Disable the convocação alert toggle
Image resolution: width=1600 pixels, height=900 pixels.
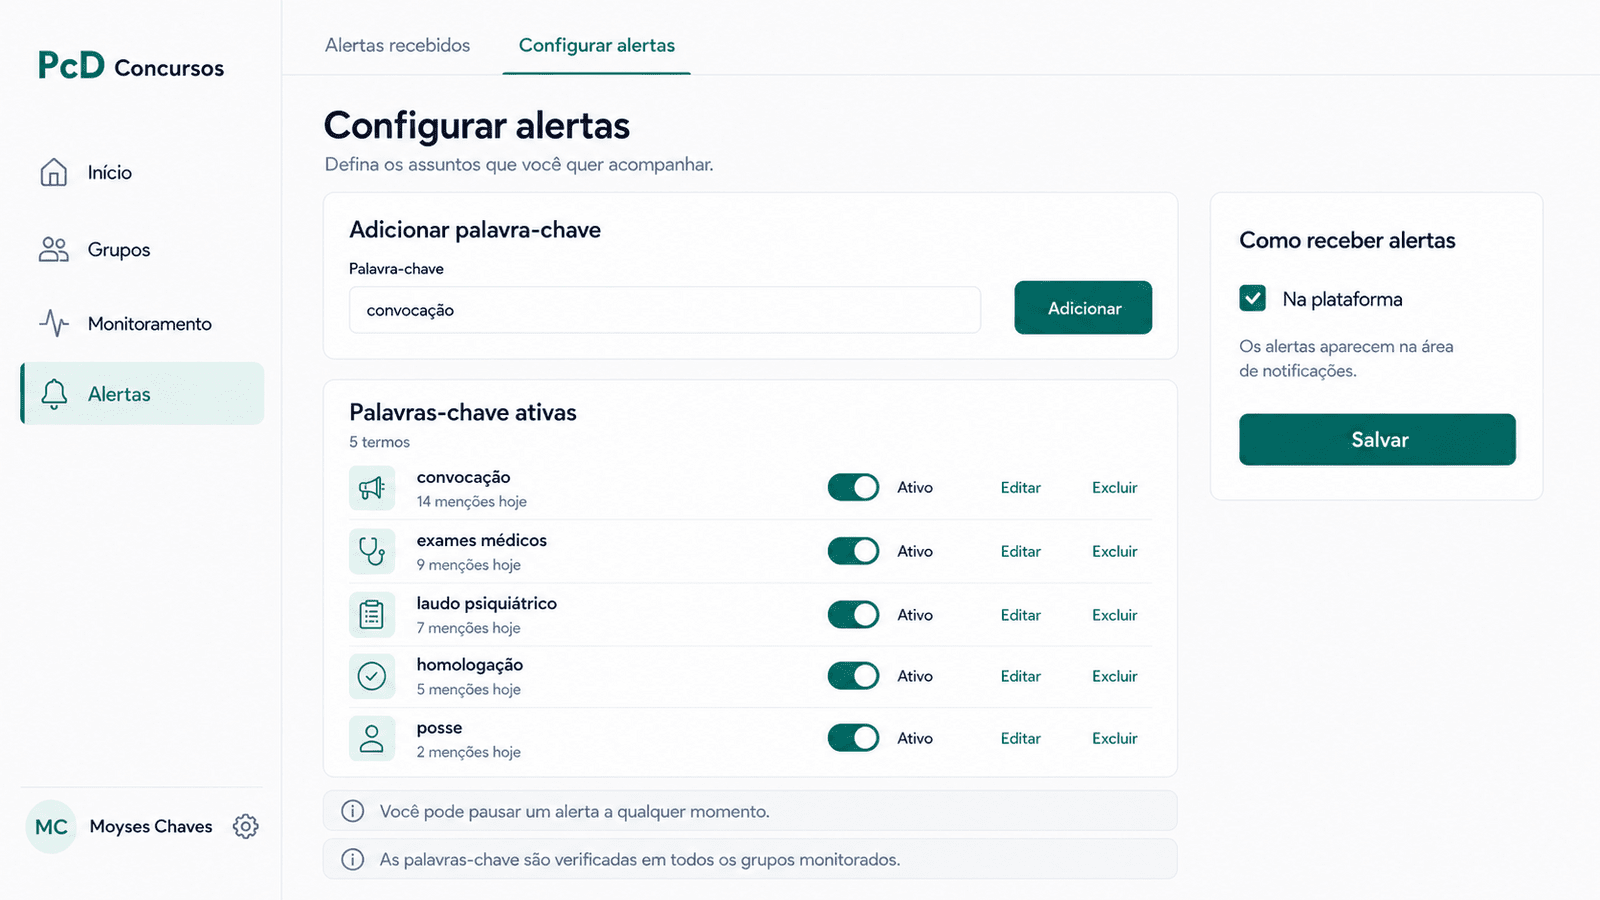click(x=853, y=487)
